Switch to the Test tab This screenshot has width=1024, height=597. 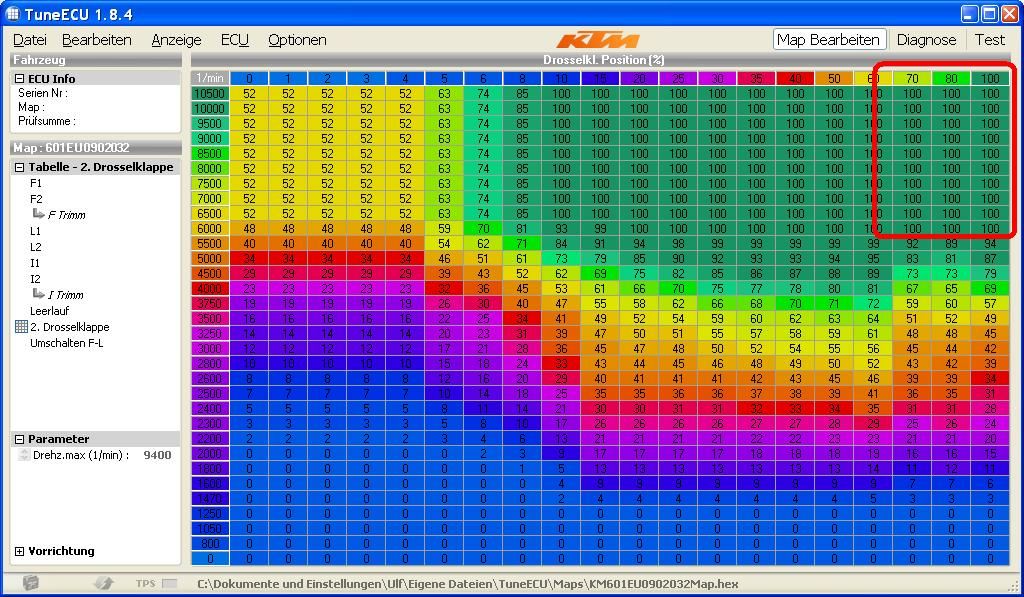(x=990, y=40)
